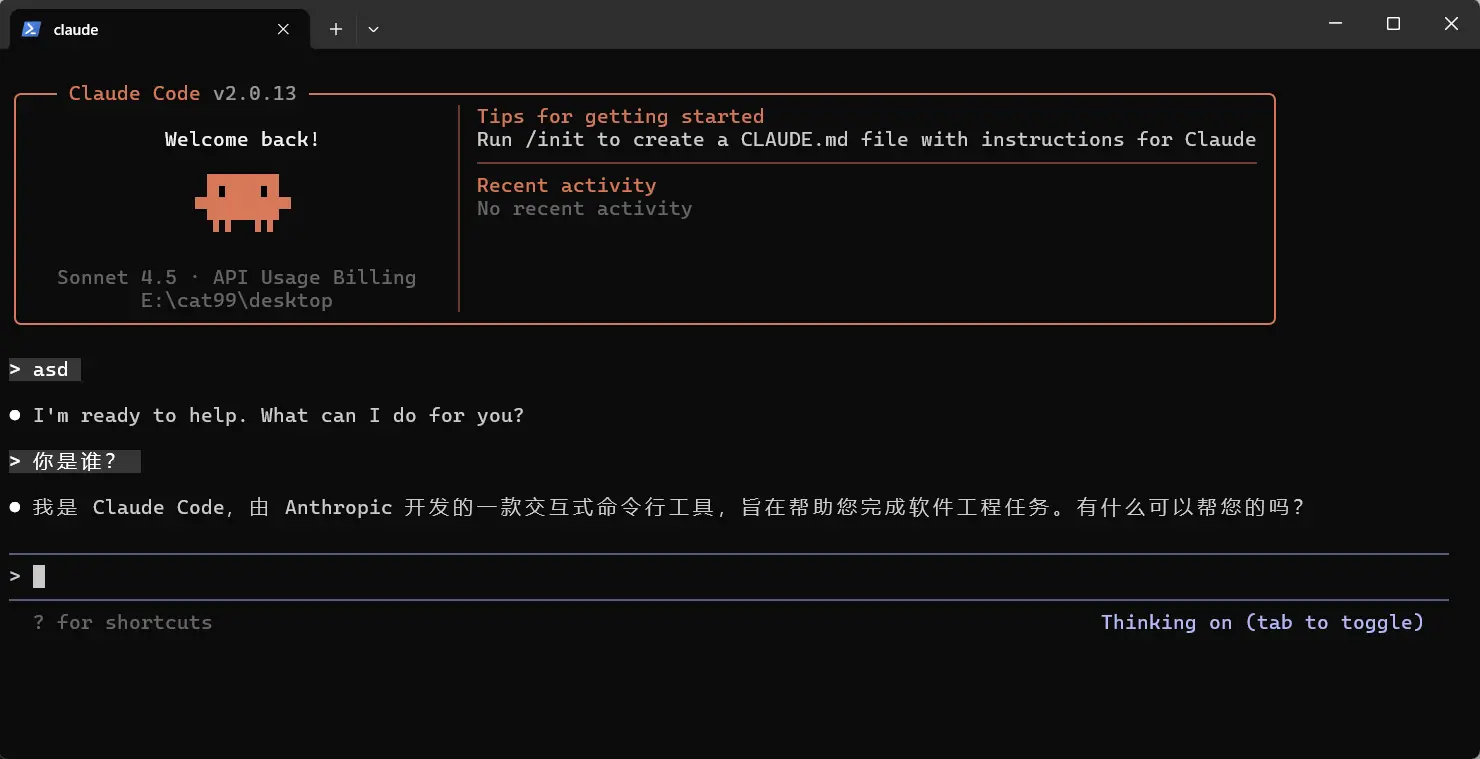
Task: Focus the command prompt input line
Action: point(700,576)
